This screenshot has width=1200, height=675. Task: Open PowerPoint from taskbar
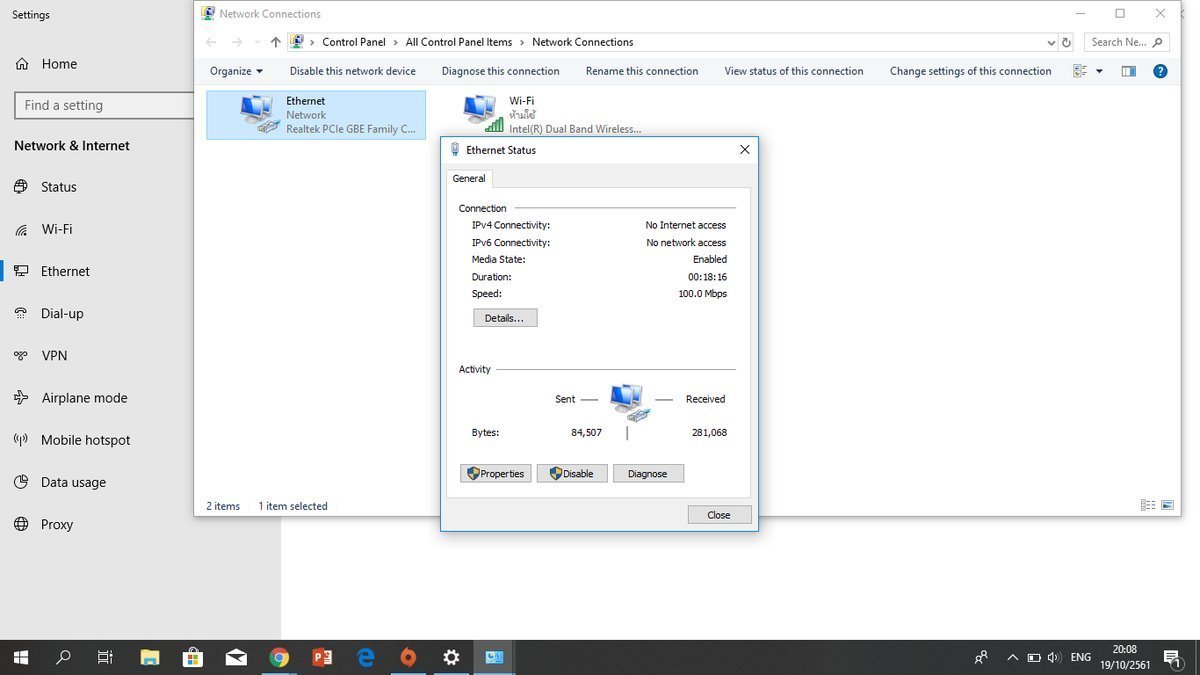pyautogui.click(x=322, y=657)
